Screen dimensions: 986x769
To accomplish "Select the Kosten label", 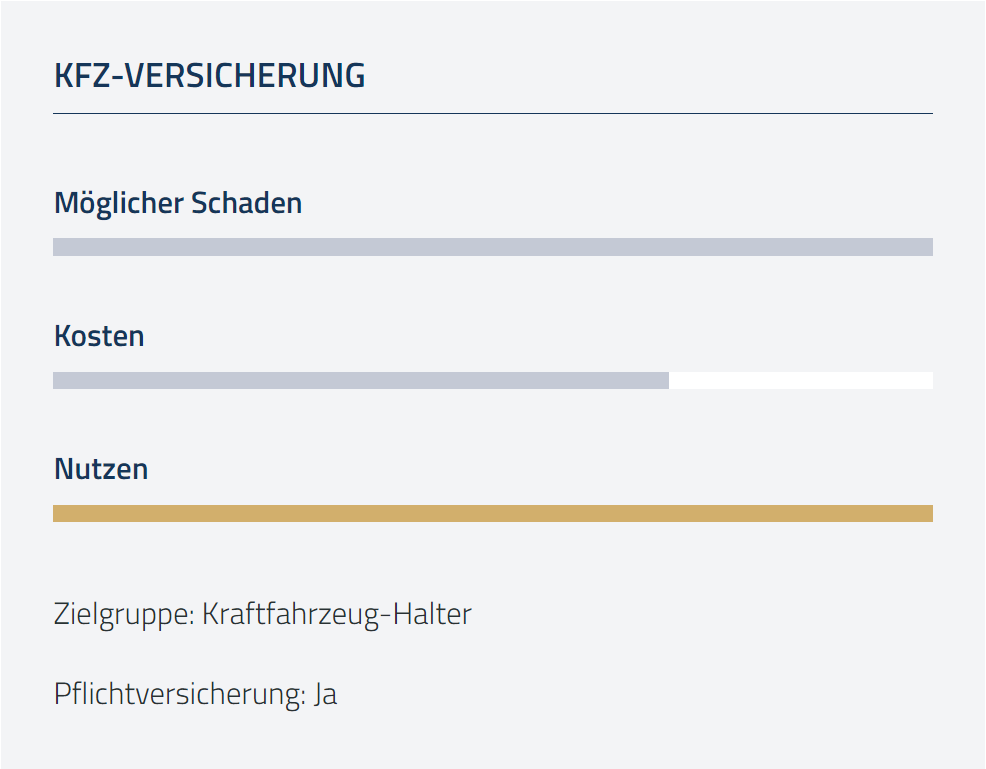I will click(x=99, y=336).
